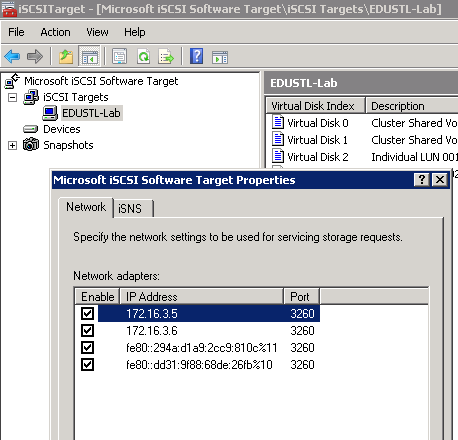This screenshot has width=458, height=440.
Task: Open Properties toolbar icon
Action: [119, 56]
